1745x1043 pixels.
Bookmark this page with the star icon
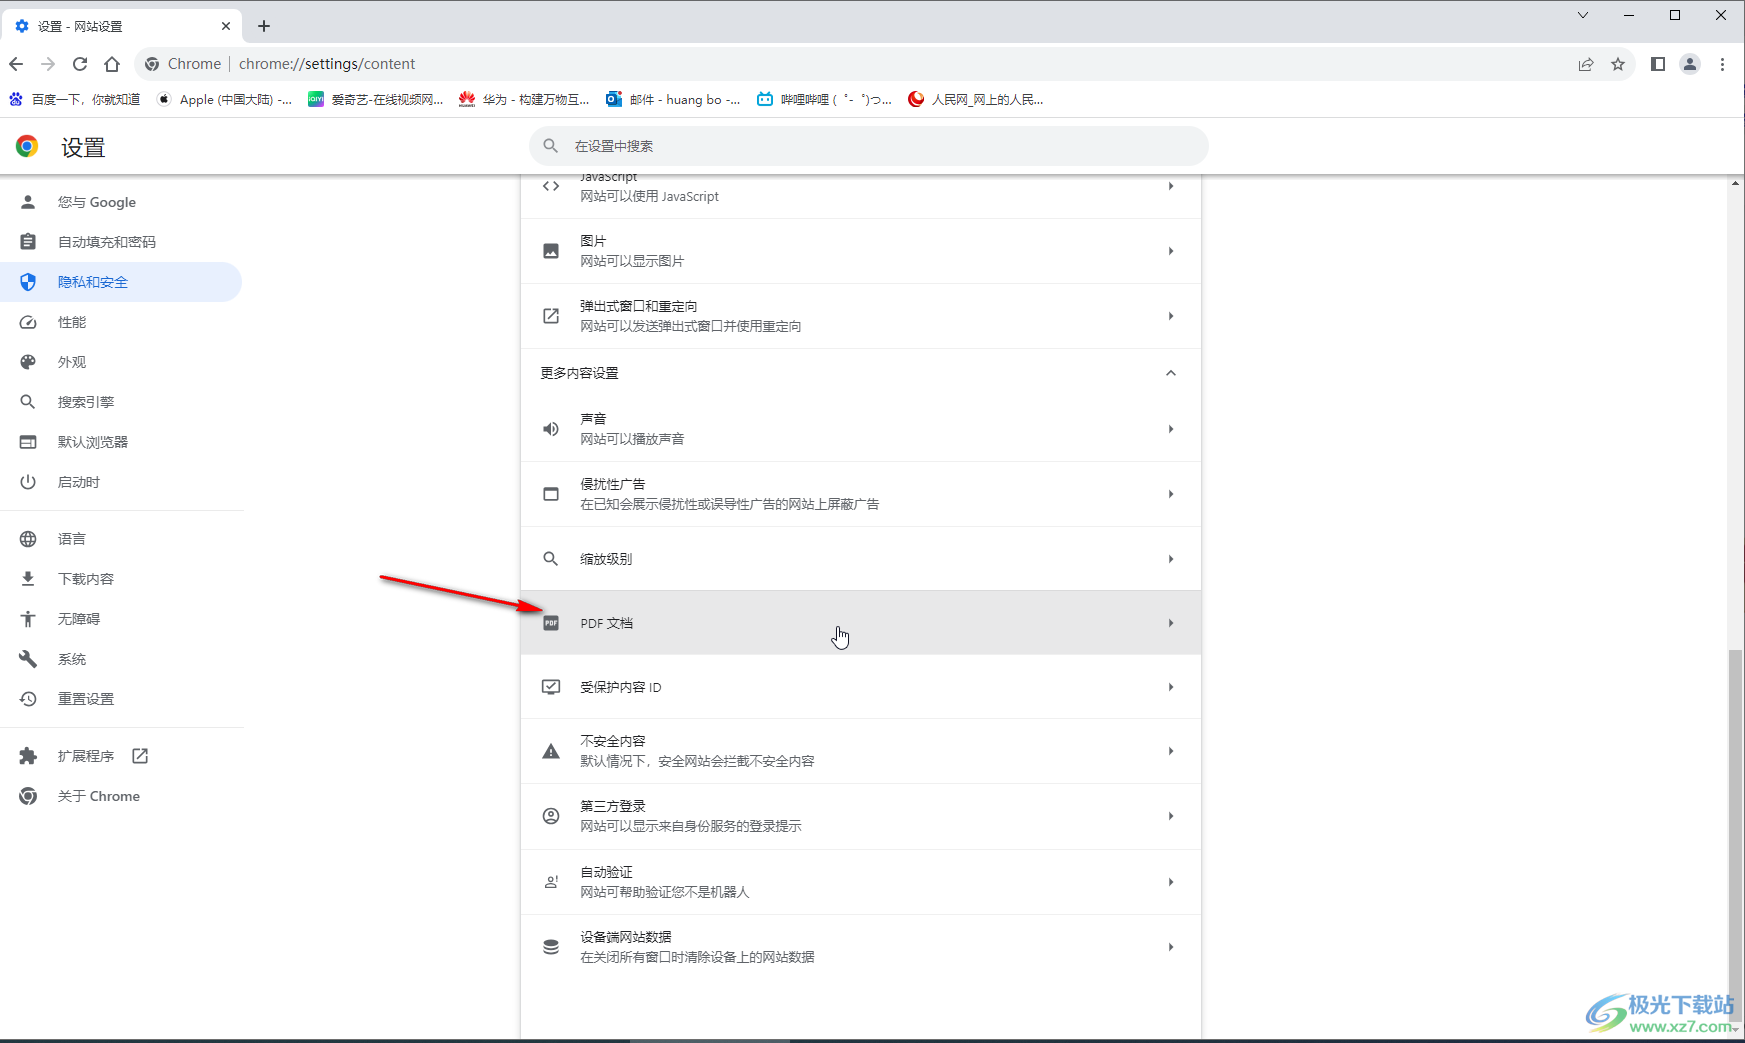(x=1618, y=64)
